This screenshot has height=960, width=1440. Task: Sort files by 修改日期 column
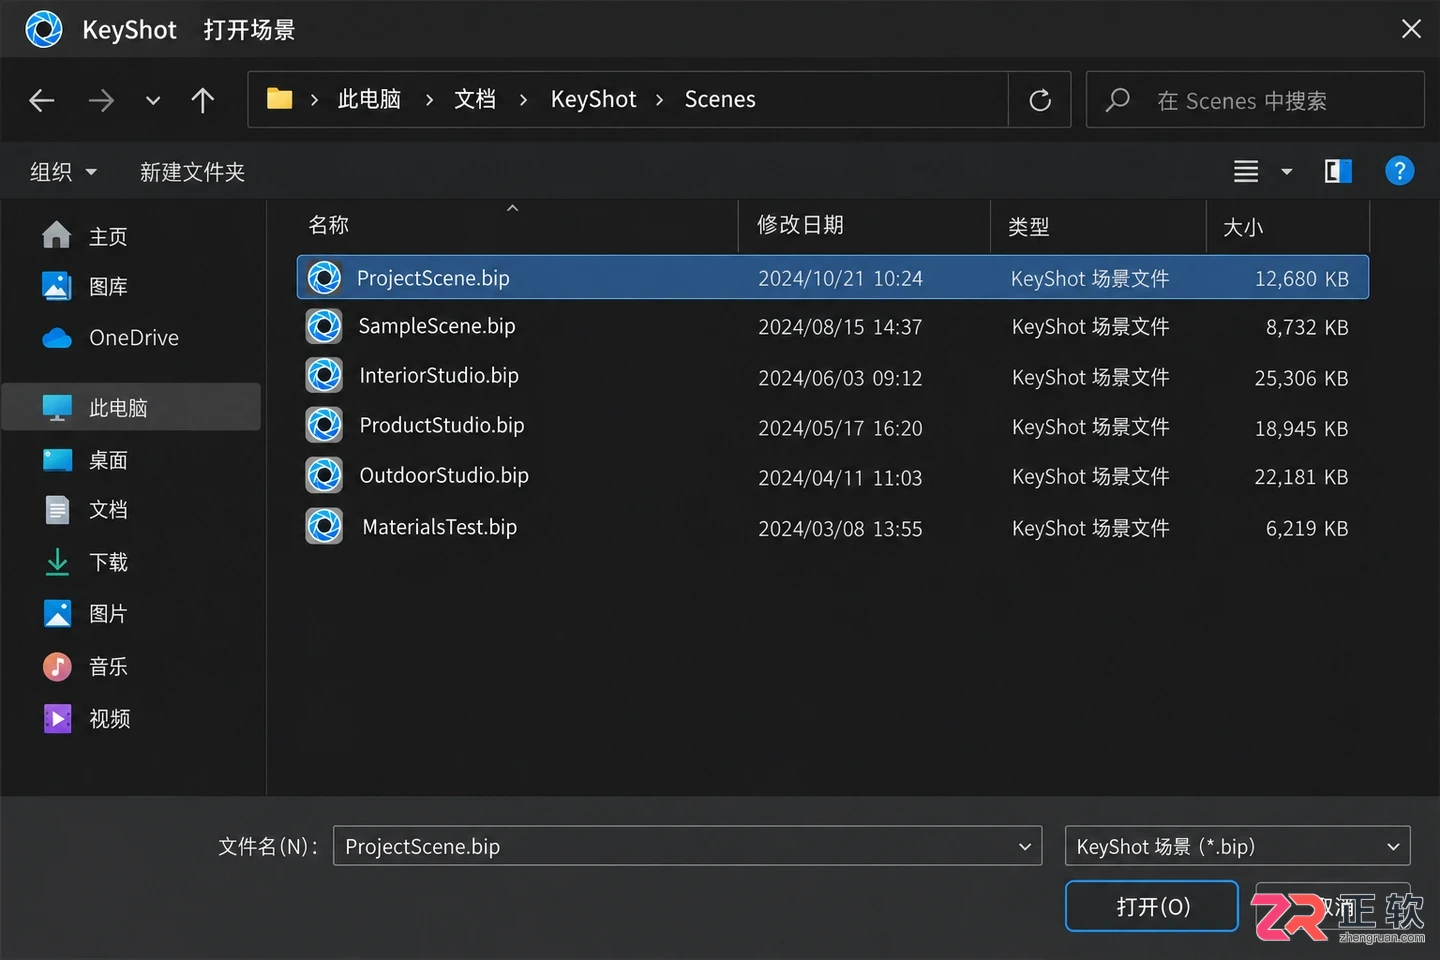pyautogui.click(x=800, y=225)
